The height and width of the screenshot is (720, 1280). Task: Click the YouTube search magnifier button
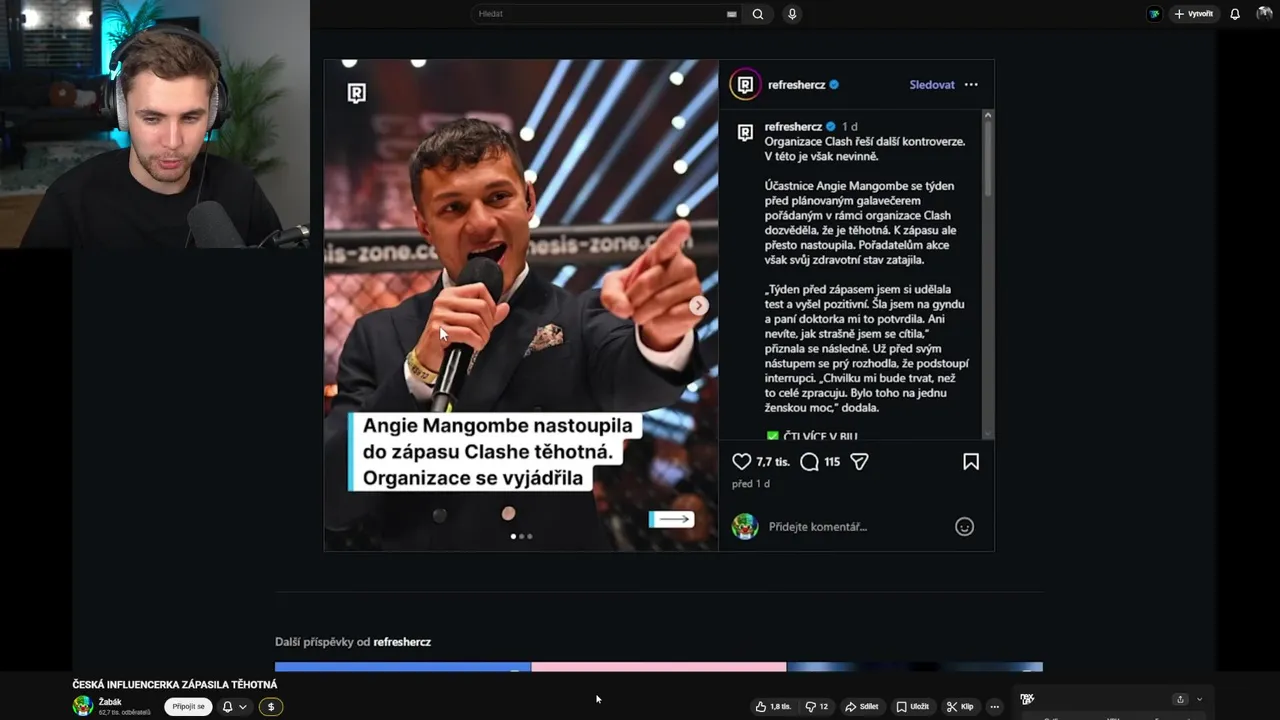758,14
